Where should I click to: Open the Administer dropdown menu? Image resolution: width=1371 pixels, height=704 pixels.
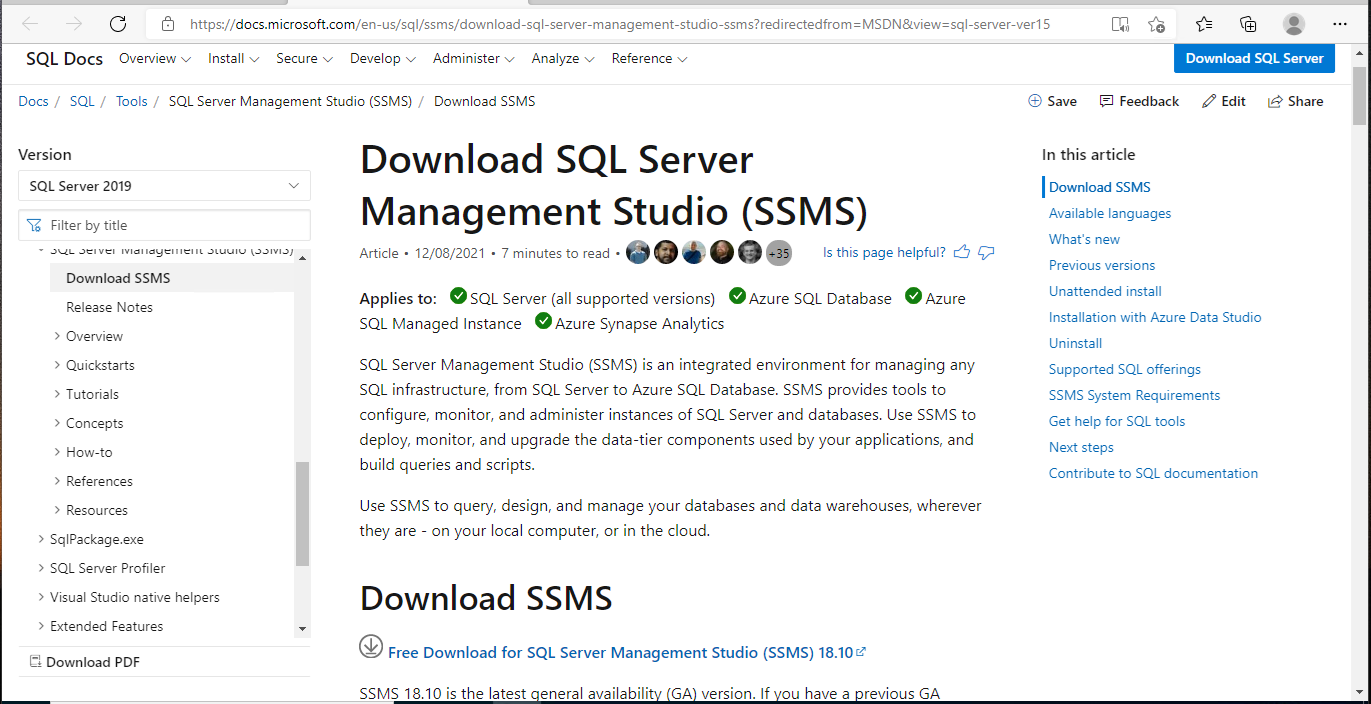pos(474,58)
